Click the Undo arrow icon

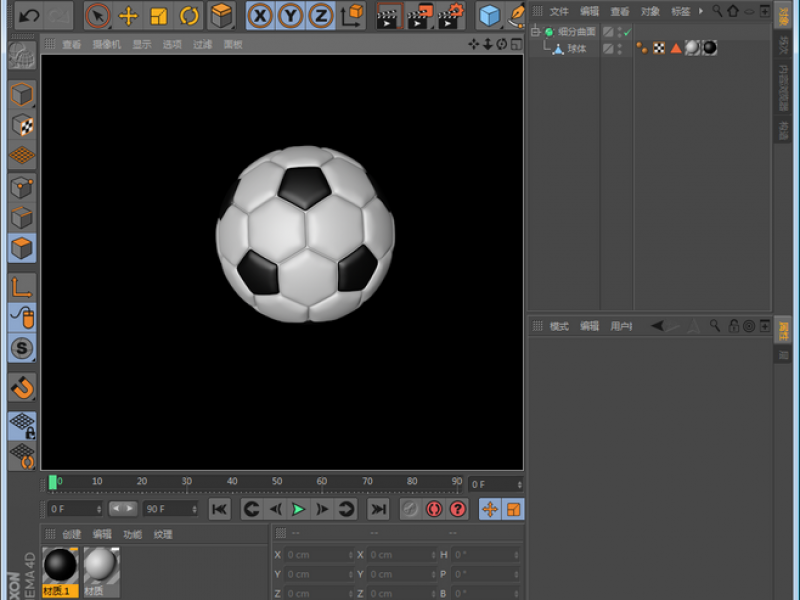[x=29, y=15]
